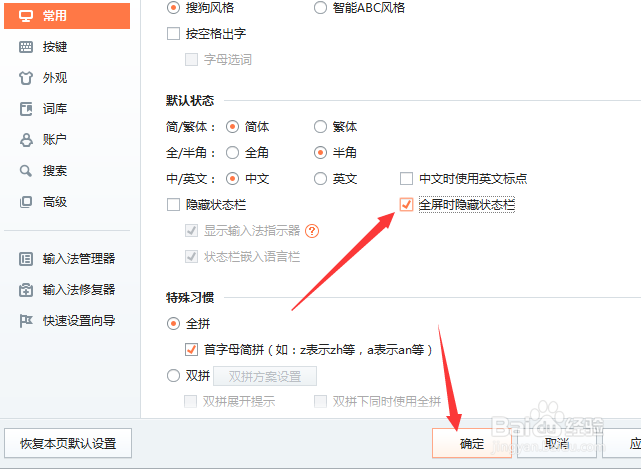Choose 简体 as default script
This screenshot has width=641, height=469.
(x=232, y=127)
